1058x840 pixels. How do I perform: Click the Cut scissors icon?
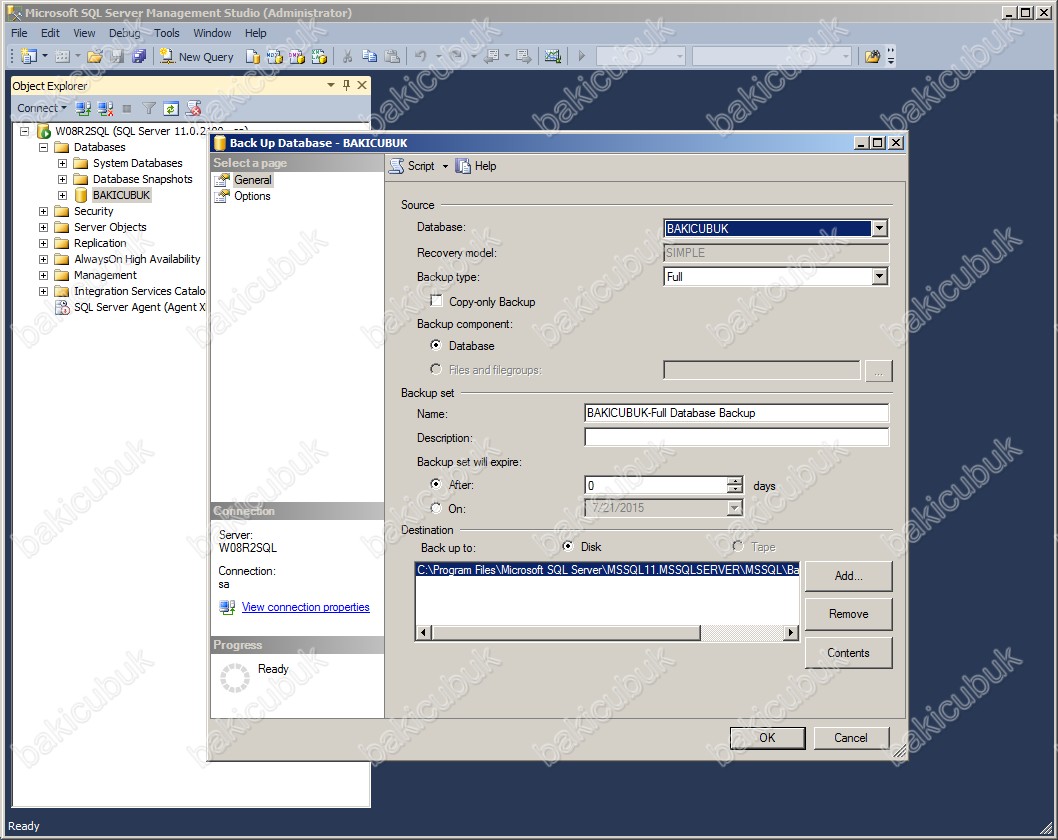347,57
